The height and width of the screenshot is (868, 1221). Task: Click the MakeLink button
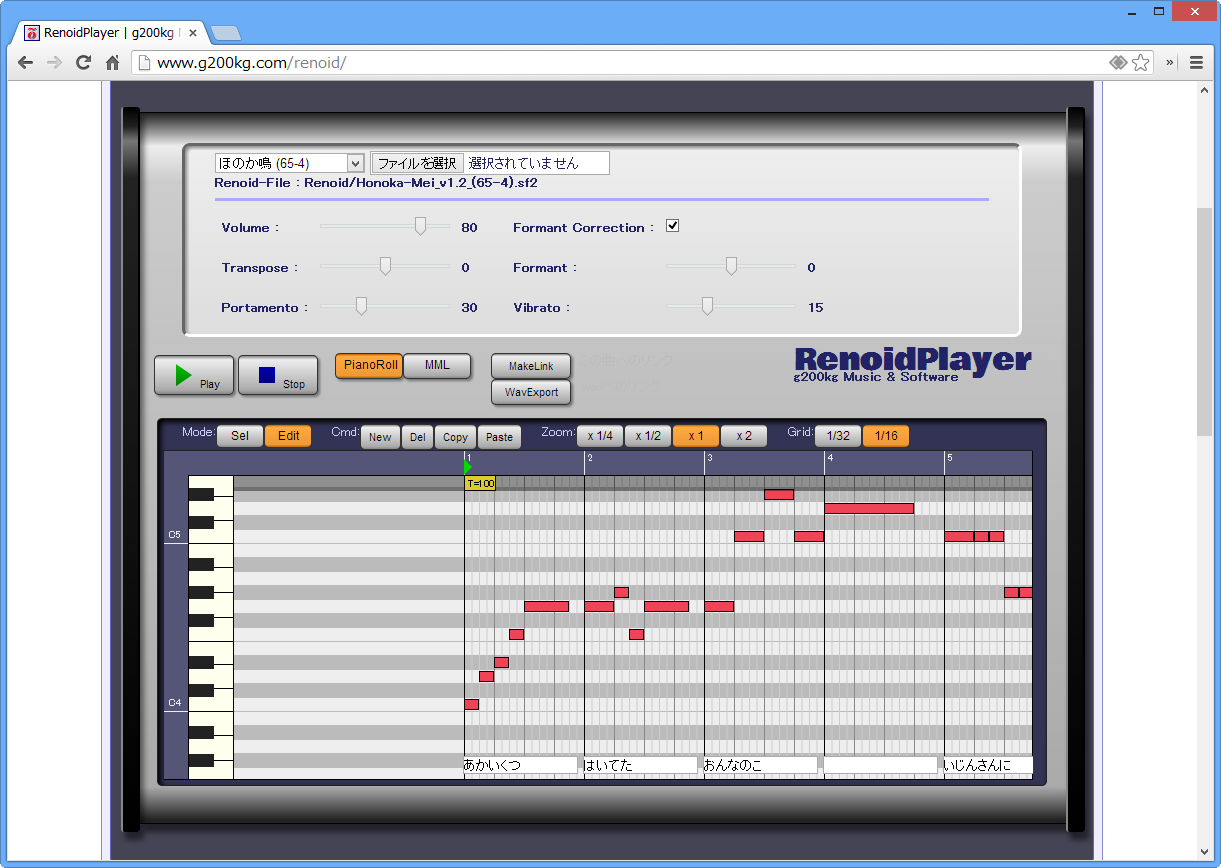(531, 366)
